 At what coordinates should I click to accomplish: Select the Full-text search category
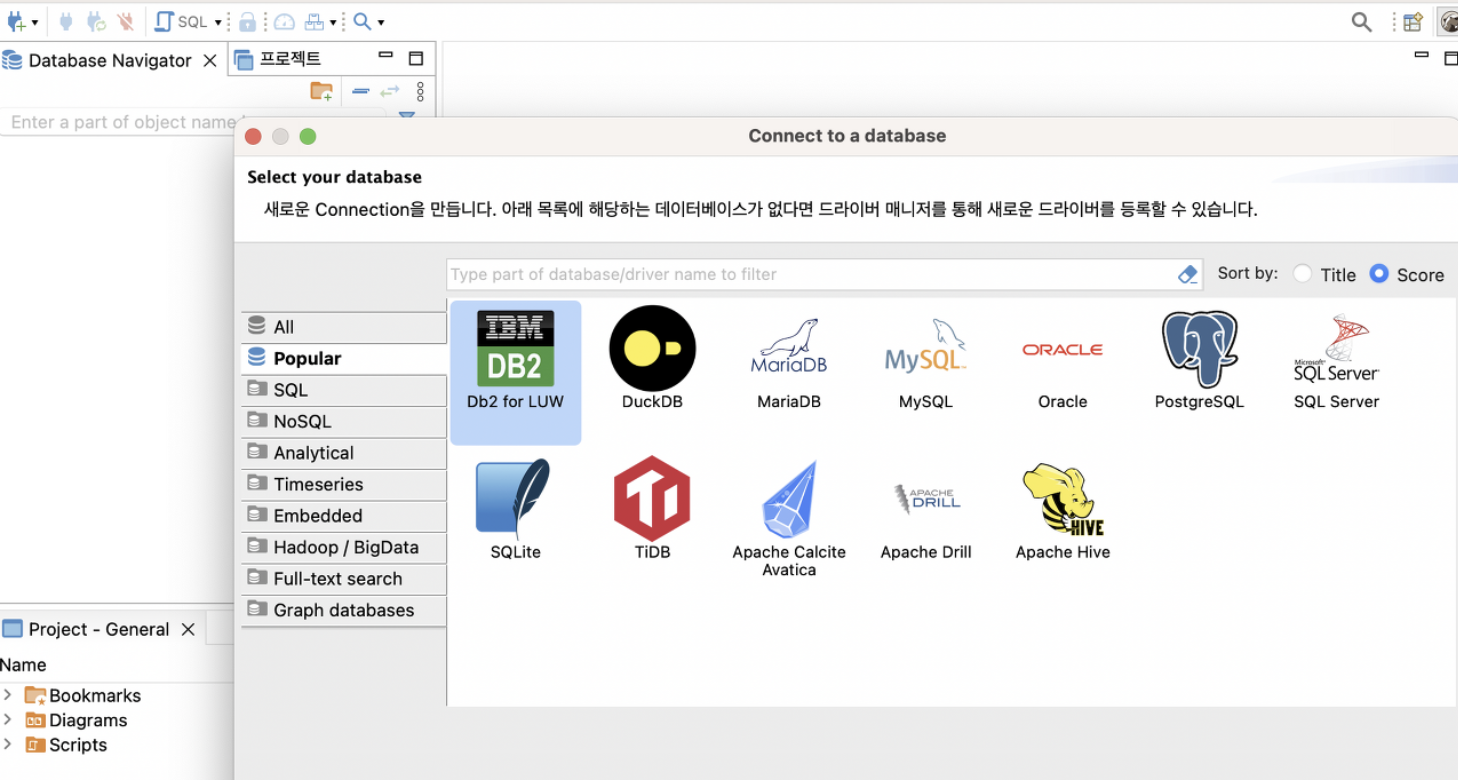click(344, 579)
